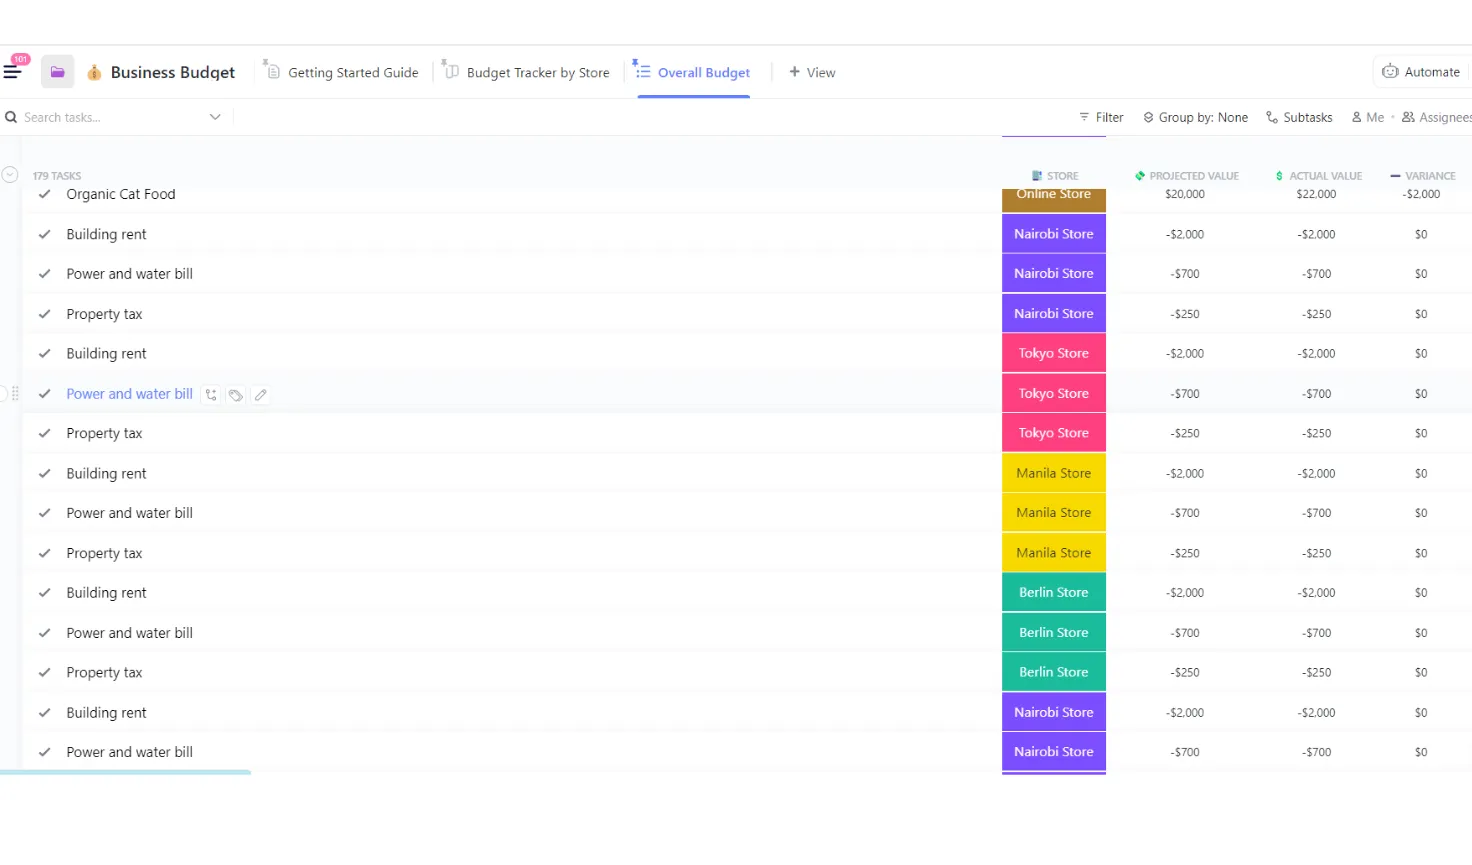Click the pencil rename icon on highlighted row
Screen dimensions: 1472x865
(x=261, y=395)
